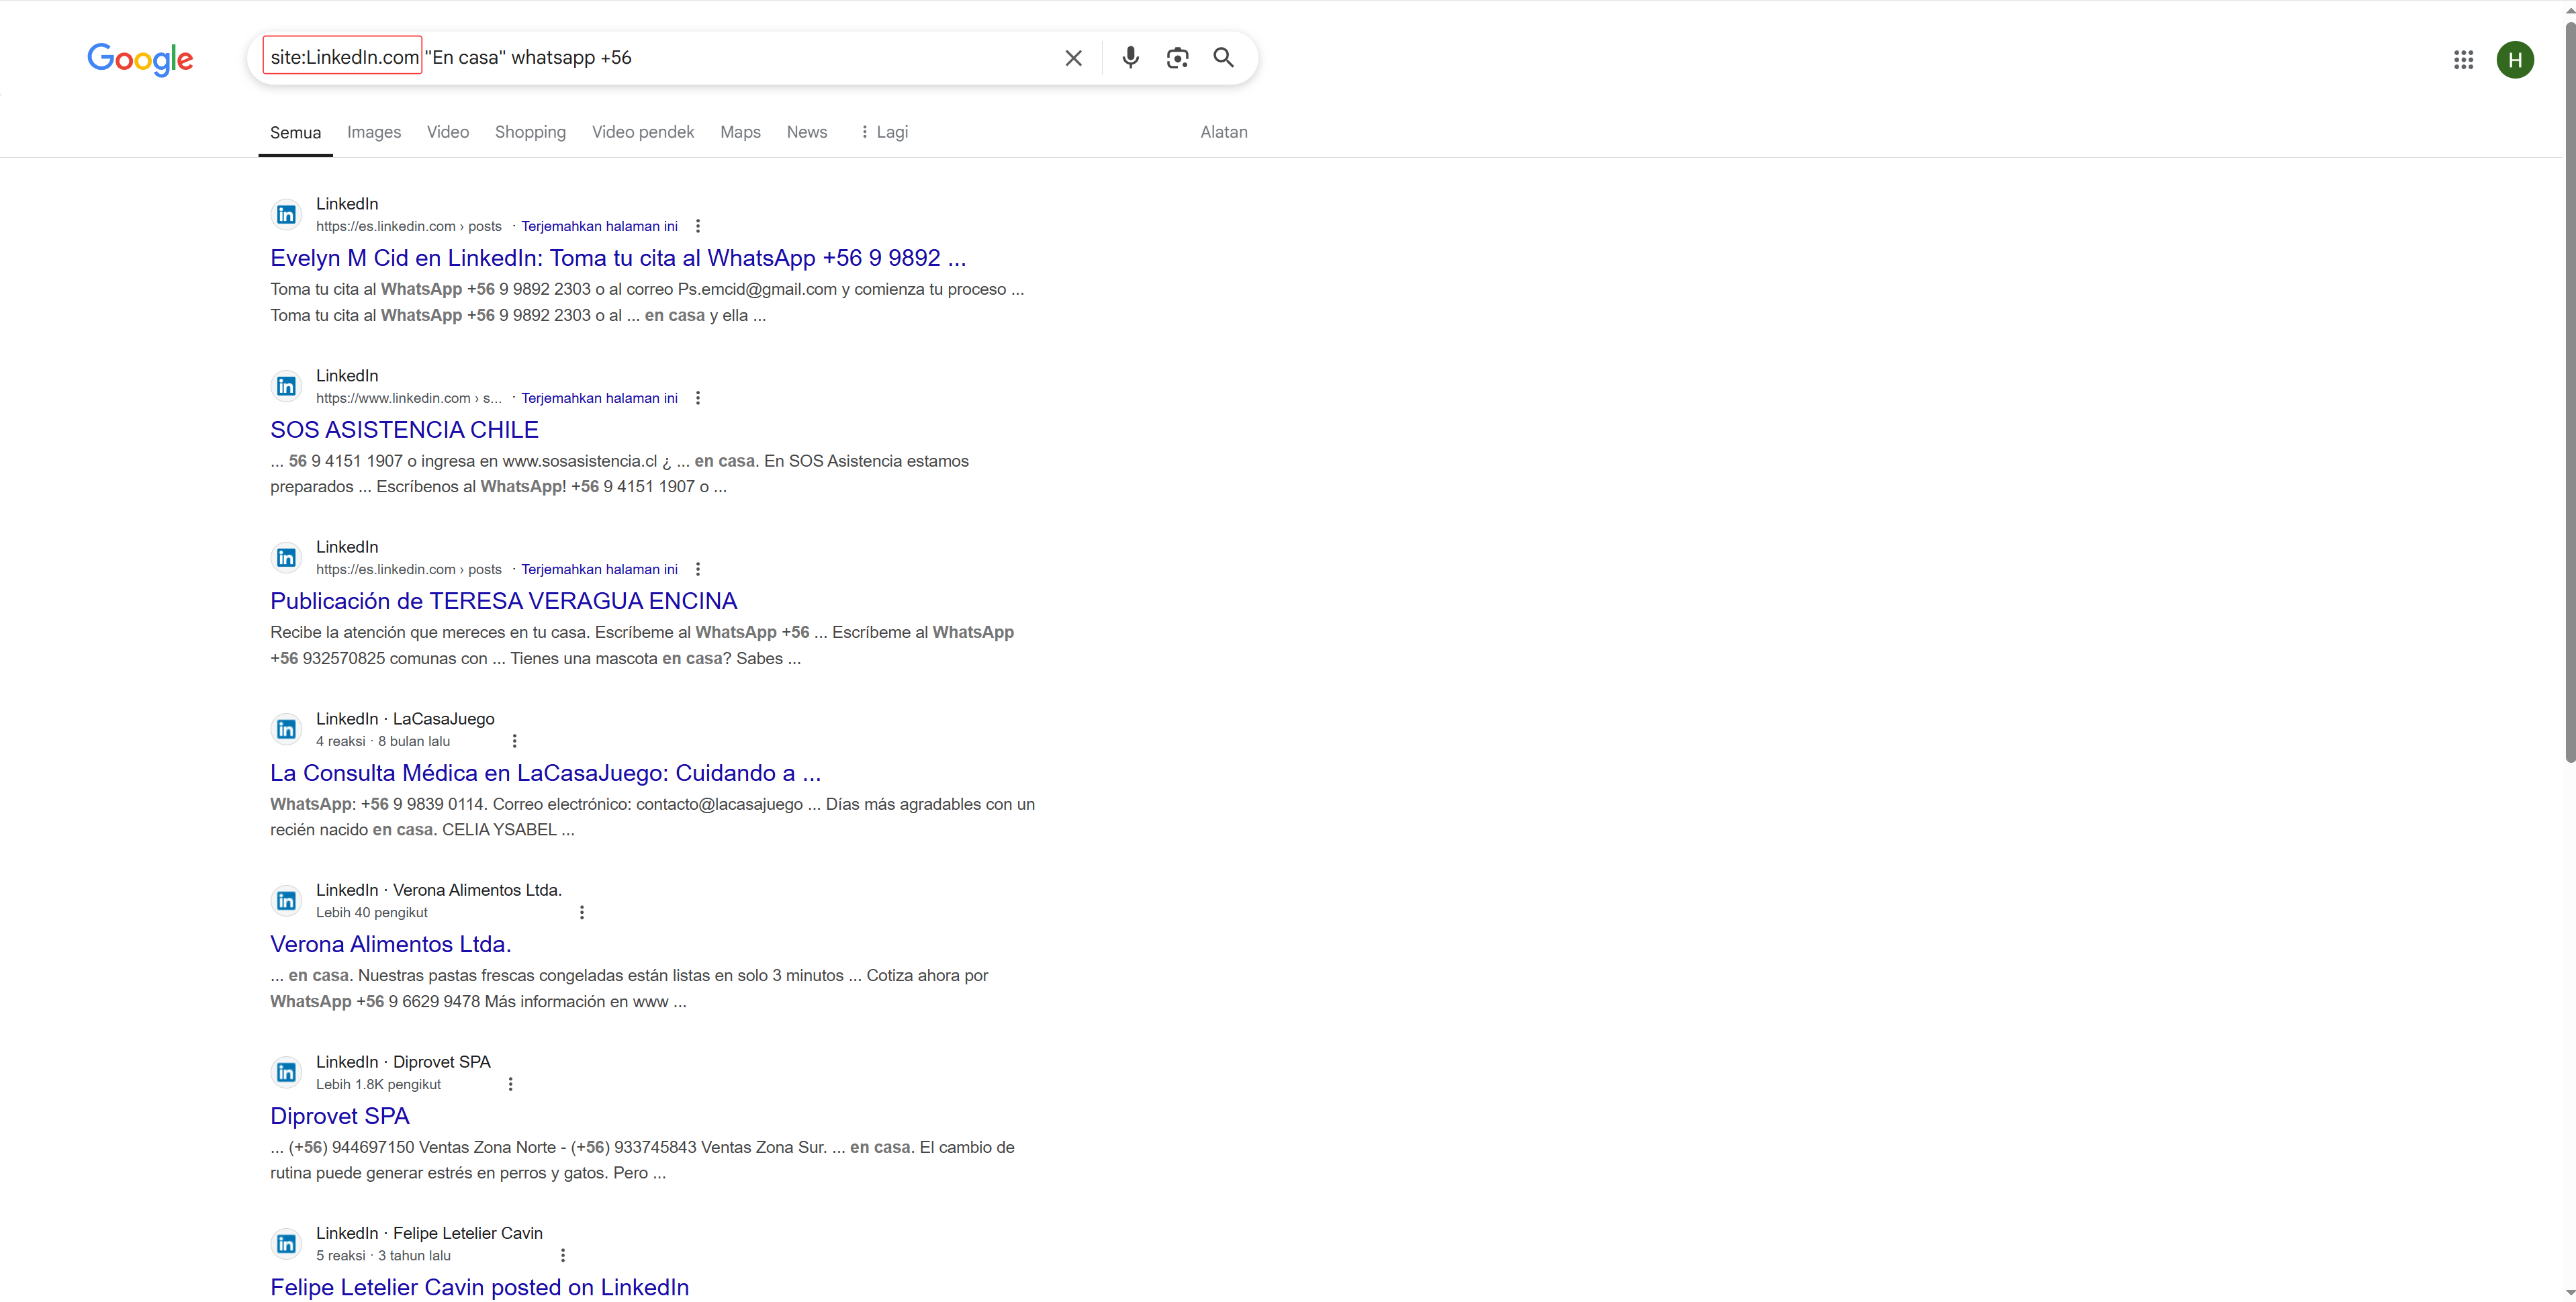The image size is (2576, 1302).
Task: Switch to the Images tab
Action: [374, 132]
